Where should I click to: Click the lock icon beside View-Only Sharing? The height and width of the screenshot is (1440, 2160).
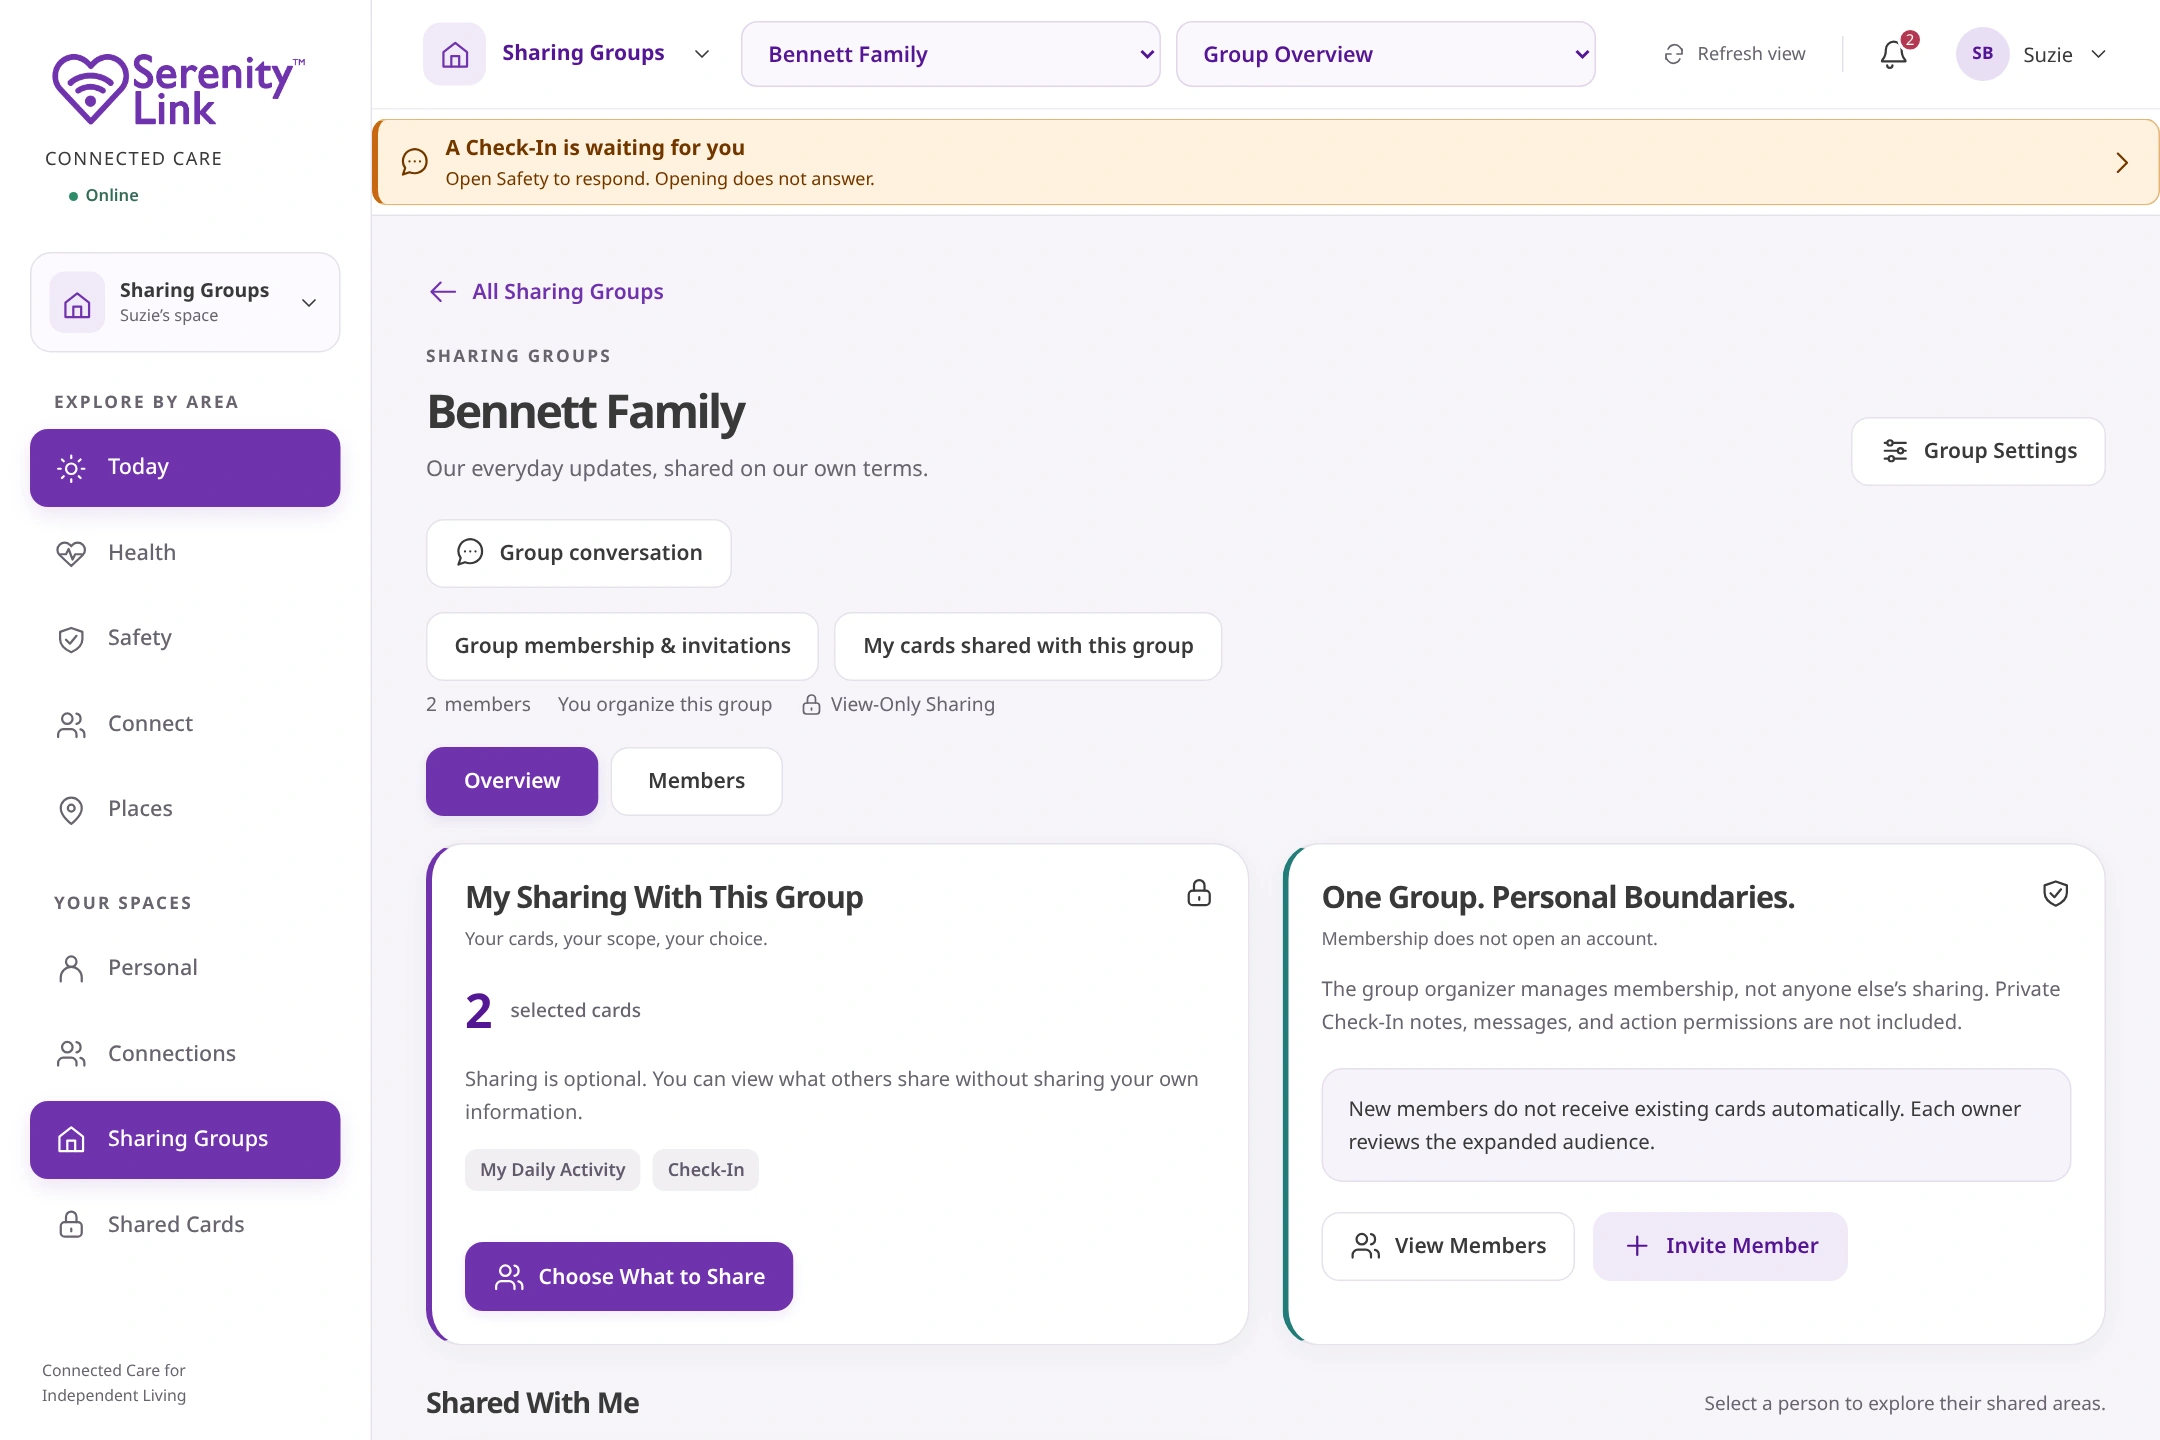811,705
